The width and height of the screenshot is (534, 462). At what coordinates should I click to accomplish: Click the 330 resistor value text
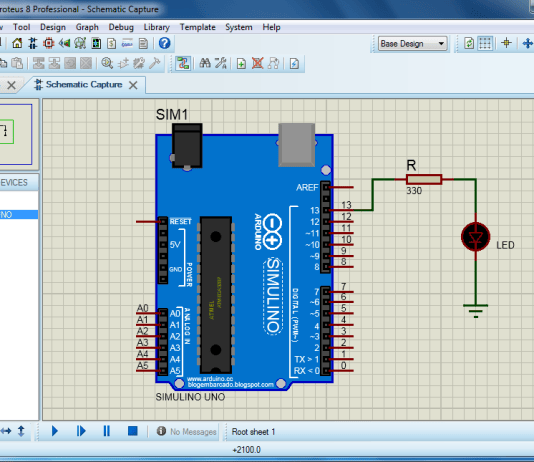[x=414, y=191]
